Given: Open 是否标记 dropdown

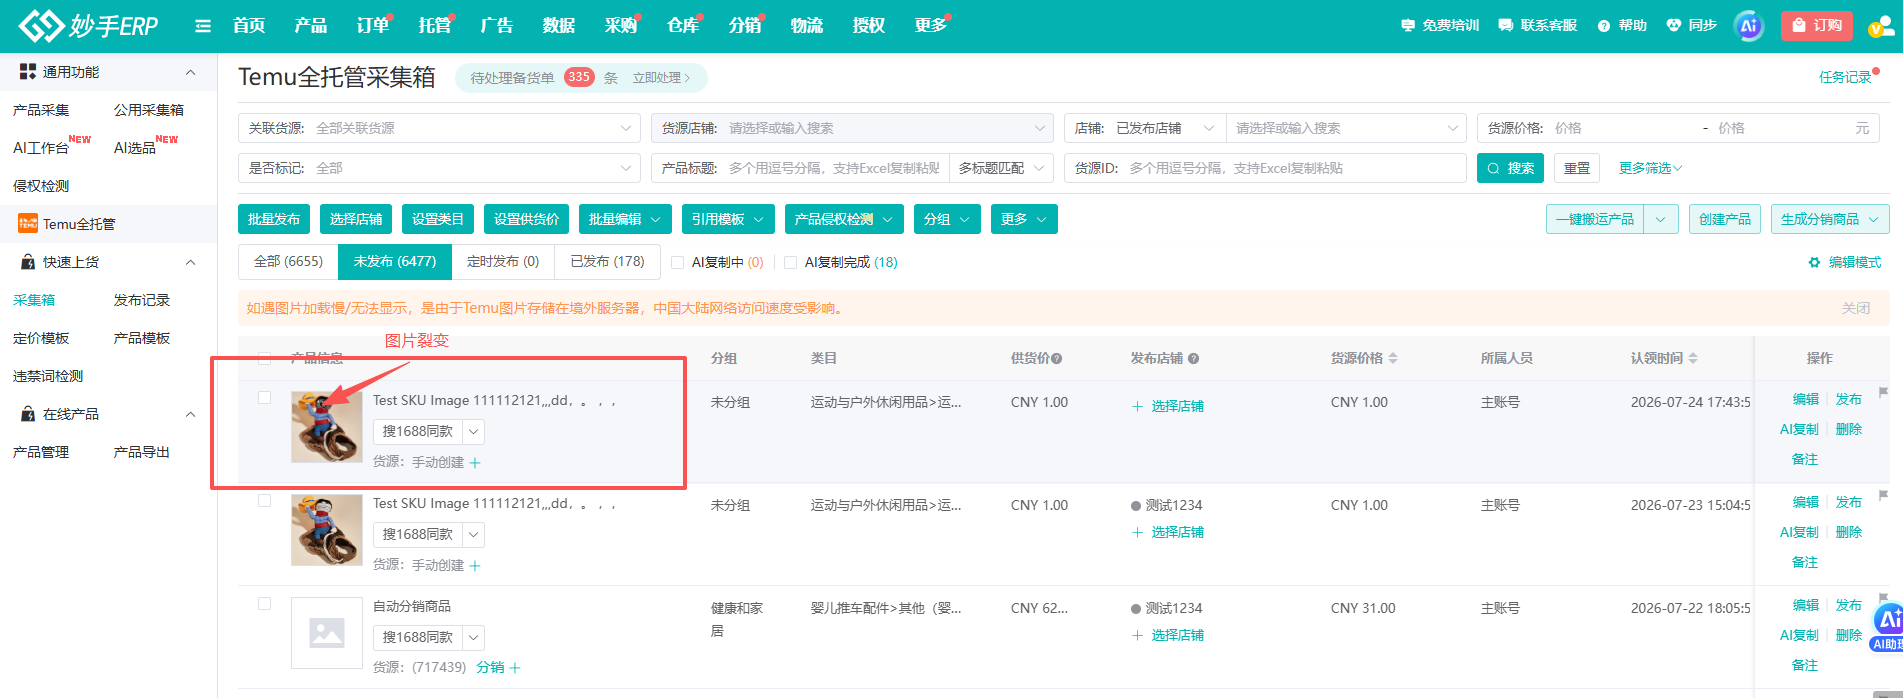Looking at the screenshot, I should (439, 168).
